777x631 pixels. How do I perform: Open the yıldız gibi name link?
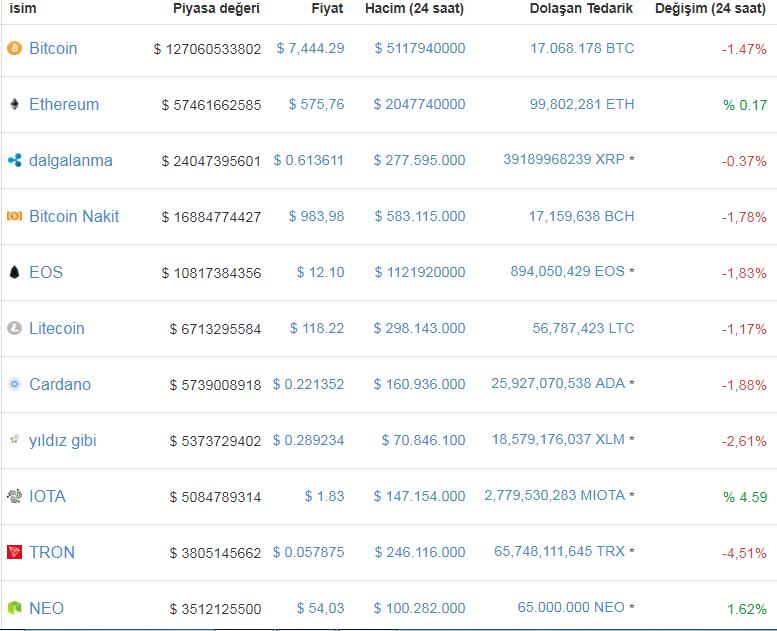[62, 441]
